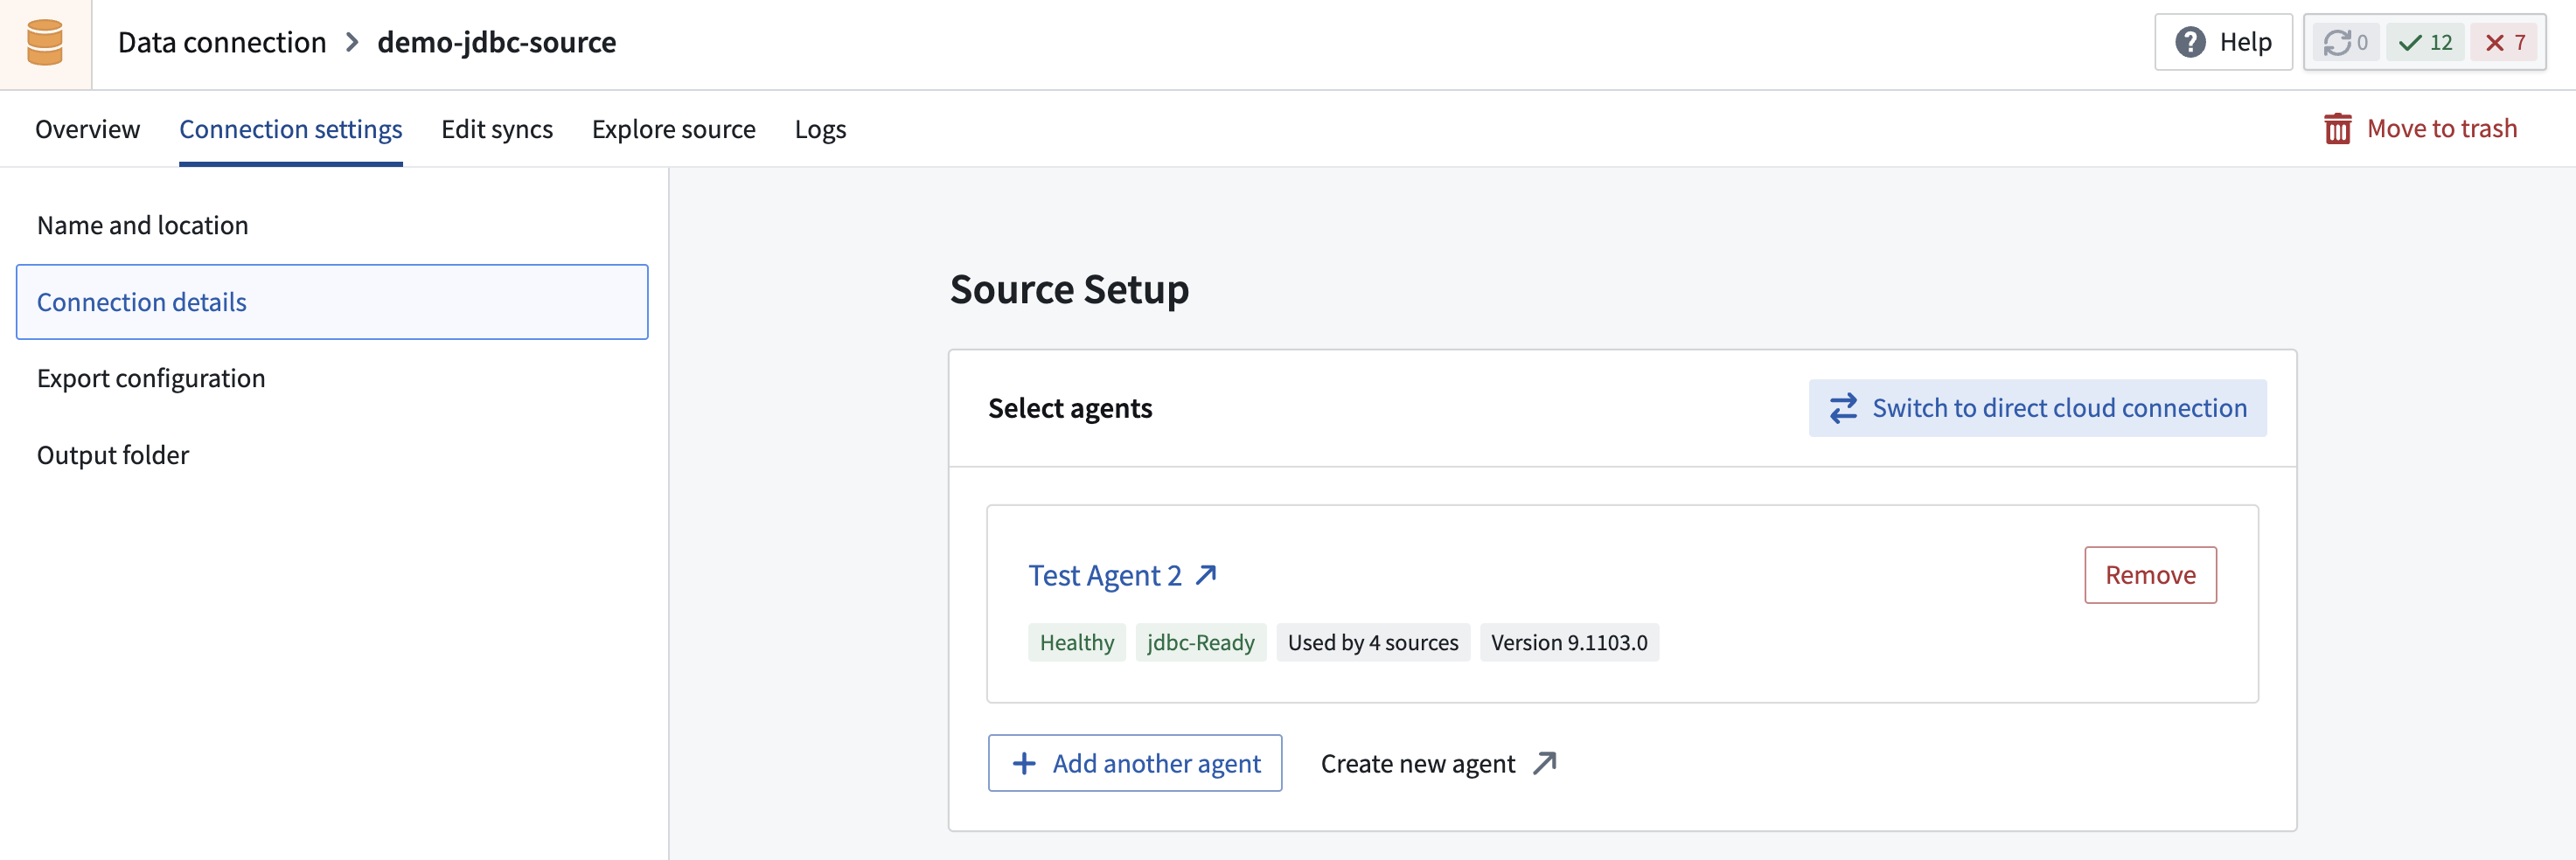2576x860 pixels.
Task: Open the Edit syncs tab
Action: tap(496, 129)
